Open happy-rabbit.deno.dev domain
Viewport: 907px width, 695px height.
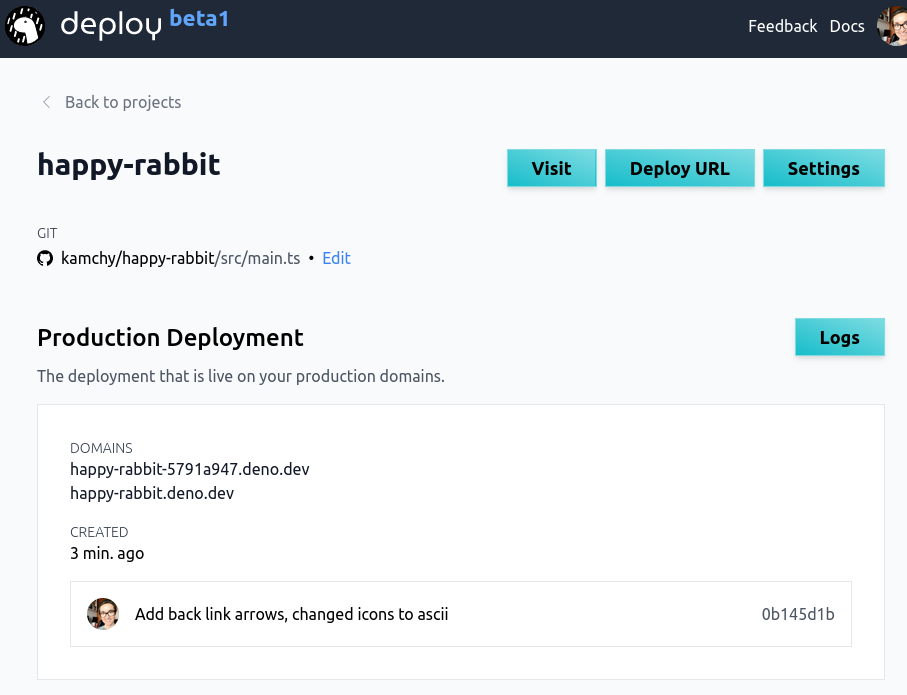point(152,493)
